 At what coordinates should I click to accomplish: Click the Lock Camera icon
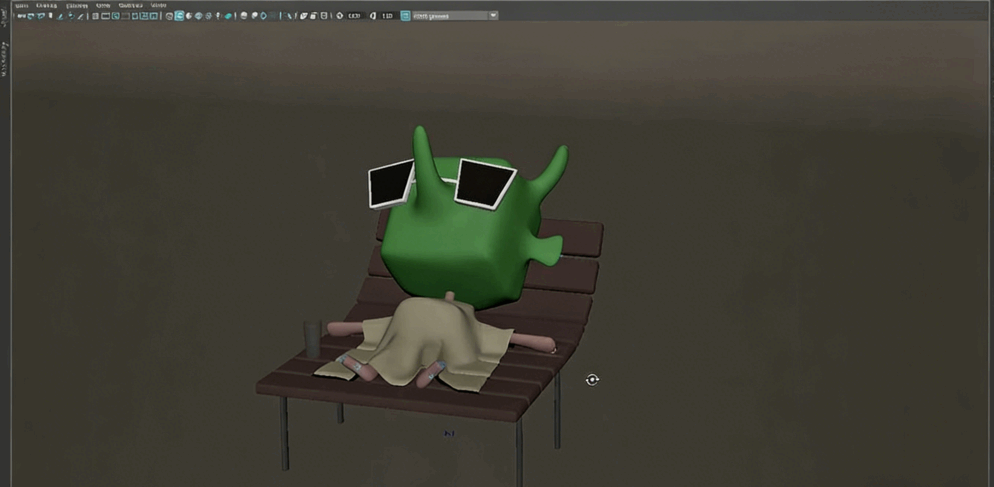[30, 16]
